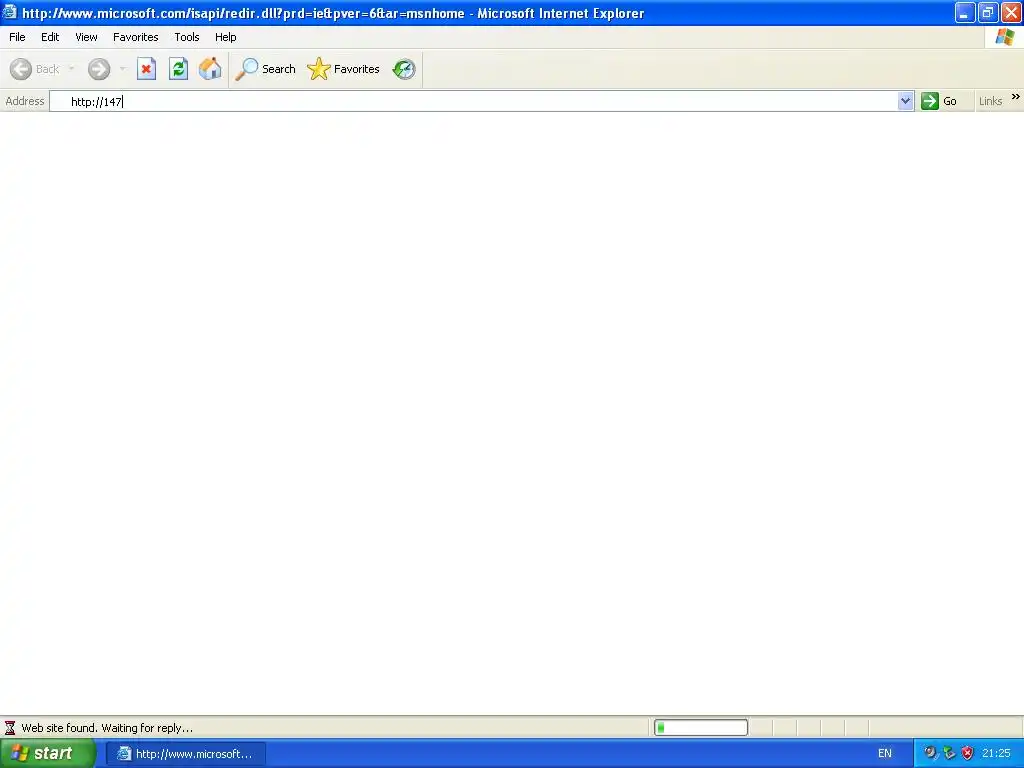1024x768 pixels.
Task: Click the 'Web site found' status text
Action: click(x=107, y=728)
